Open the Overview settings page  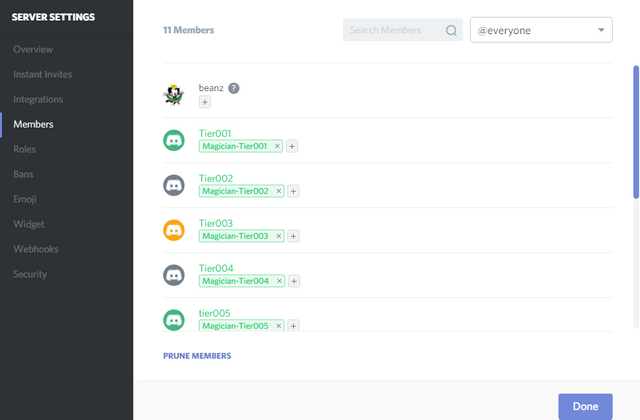(x=33, y=49)
